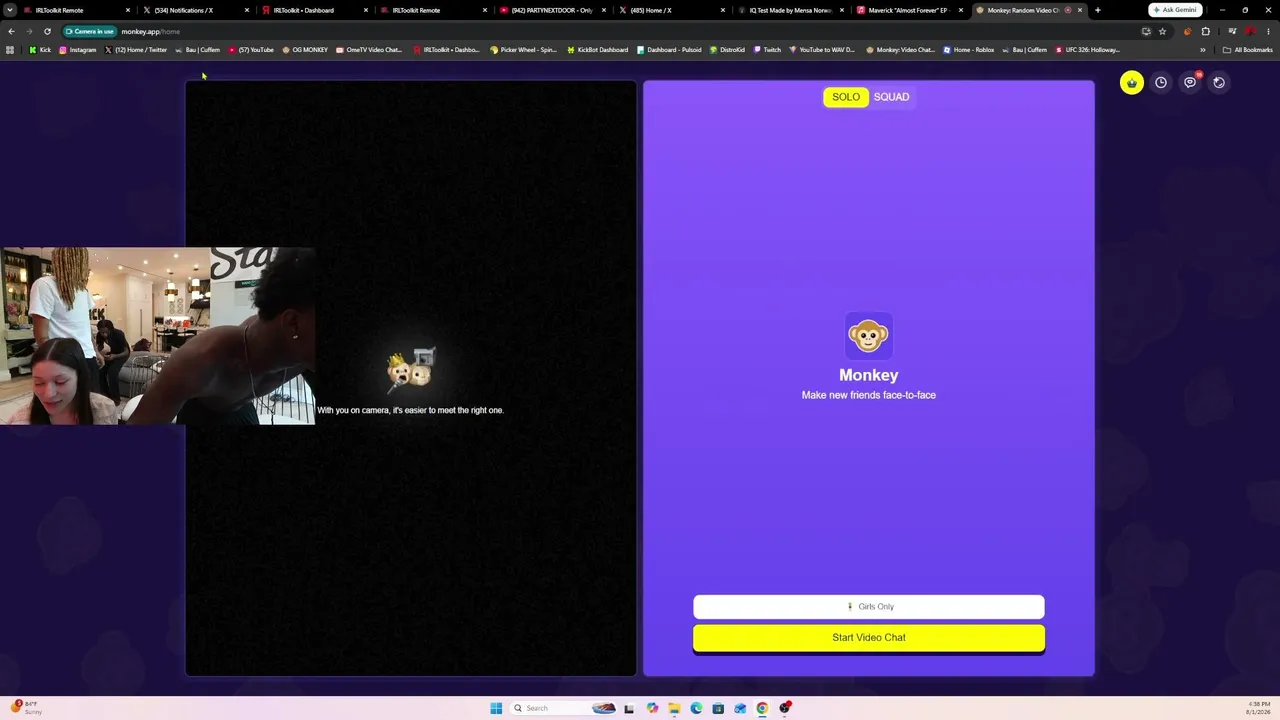Open the DistroKid bookmark
Screen dimensions: 1280x720
point(727,50)
